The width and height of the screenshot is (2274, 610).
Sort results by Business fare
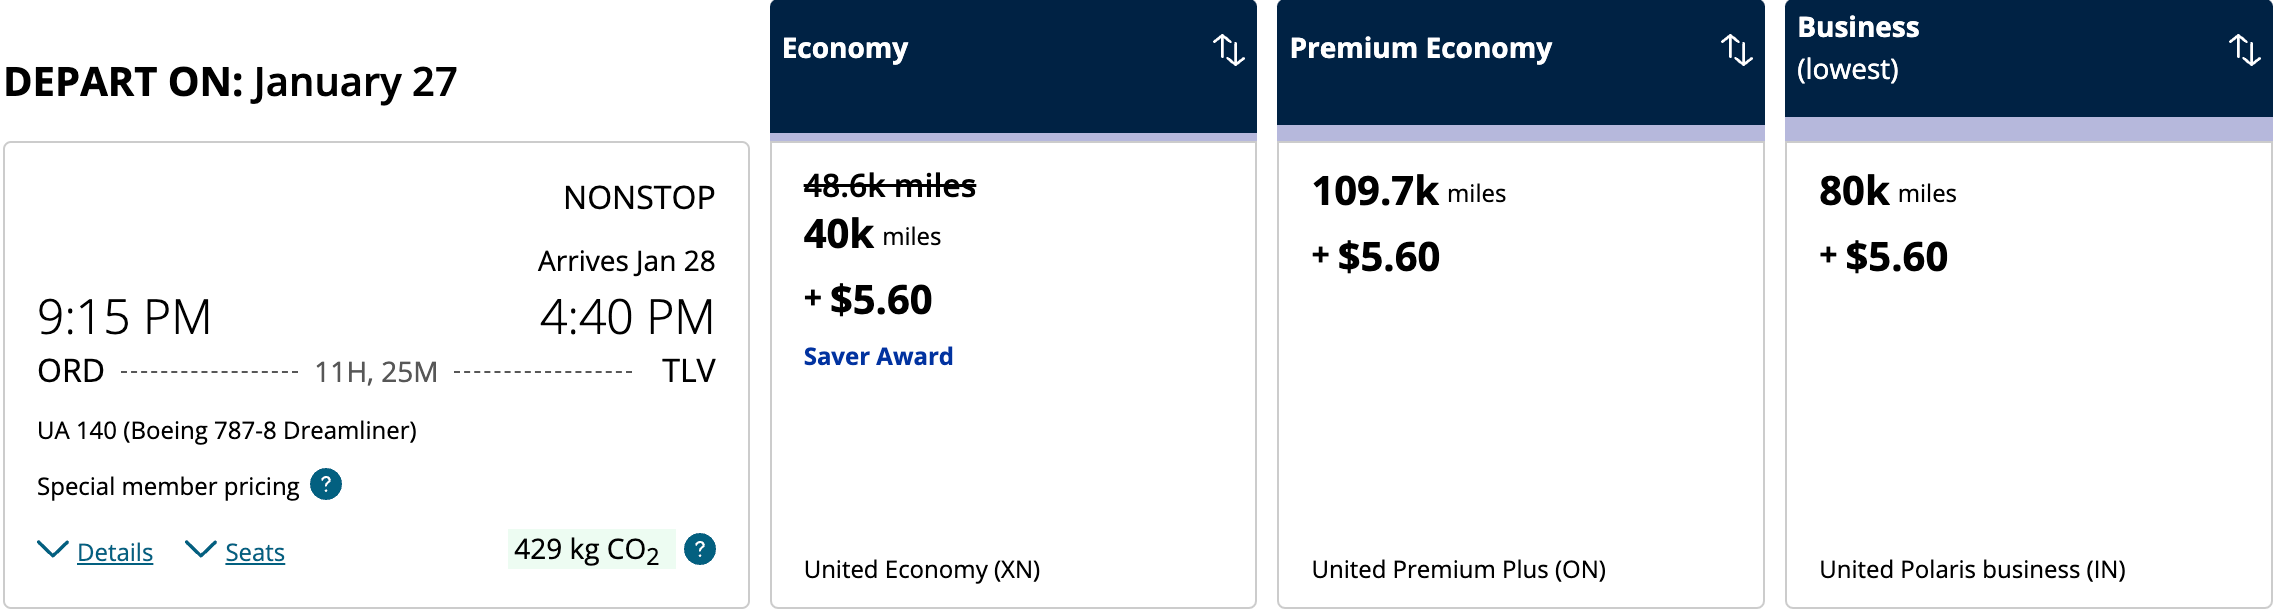2244,49
